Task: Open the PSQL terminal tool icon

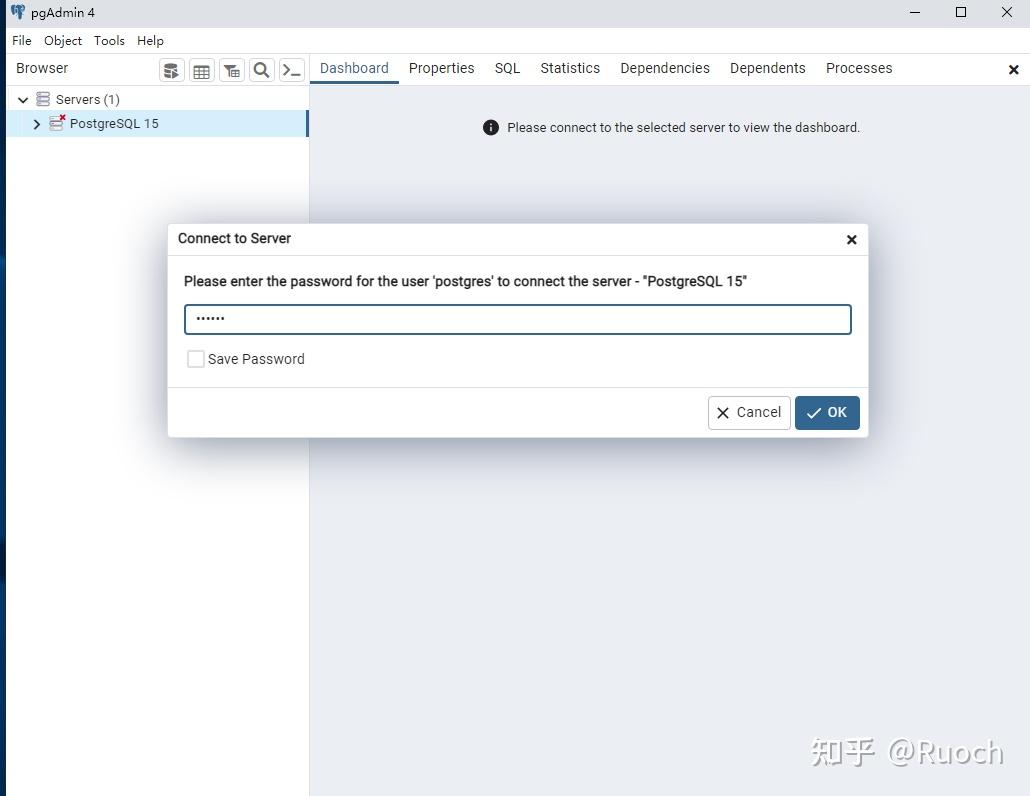Action: [x=291, y=70]
